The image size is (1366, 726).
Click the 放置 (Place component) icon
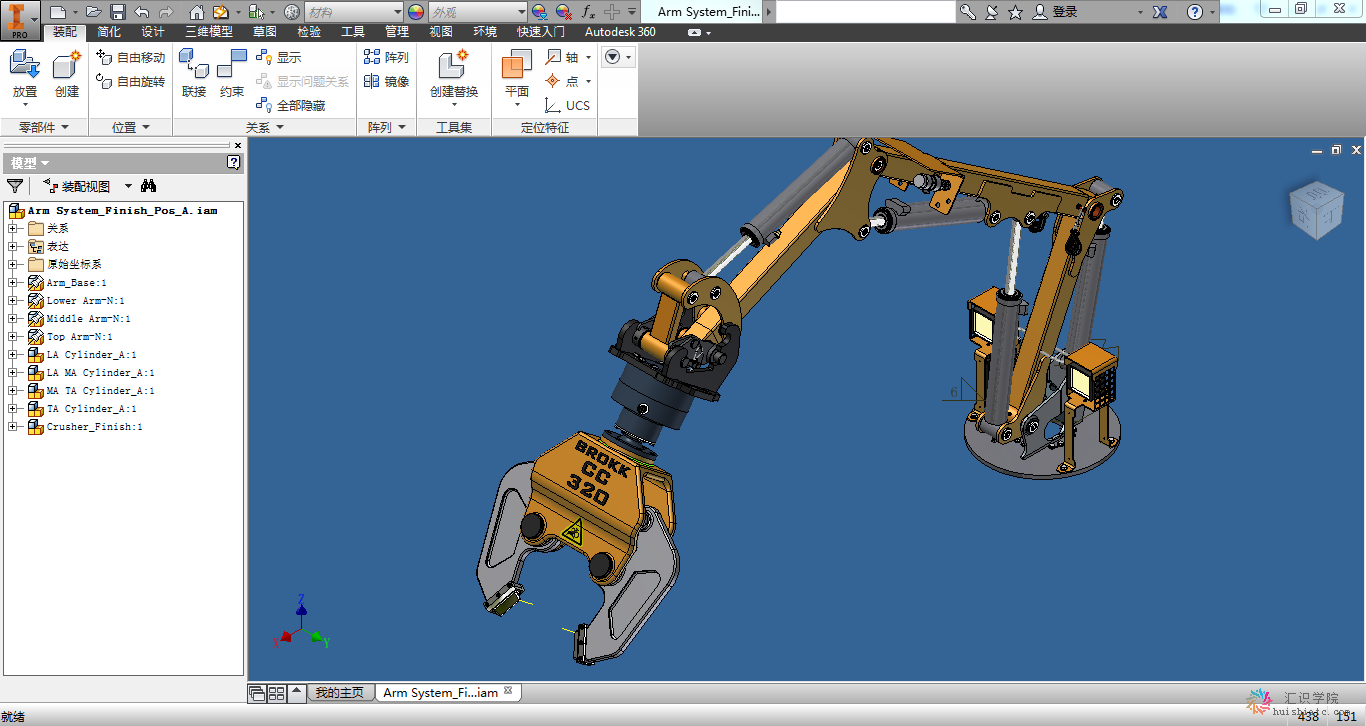(x=24, y=65)
